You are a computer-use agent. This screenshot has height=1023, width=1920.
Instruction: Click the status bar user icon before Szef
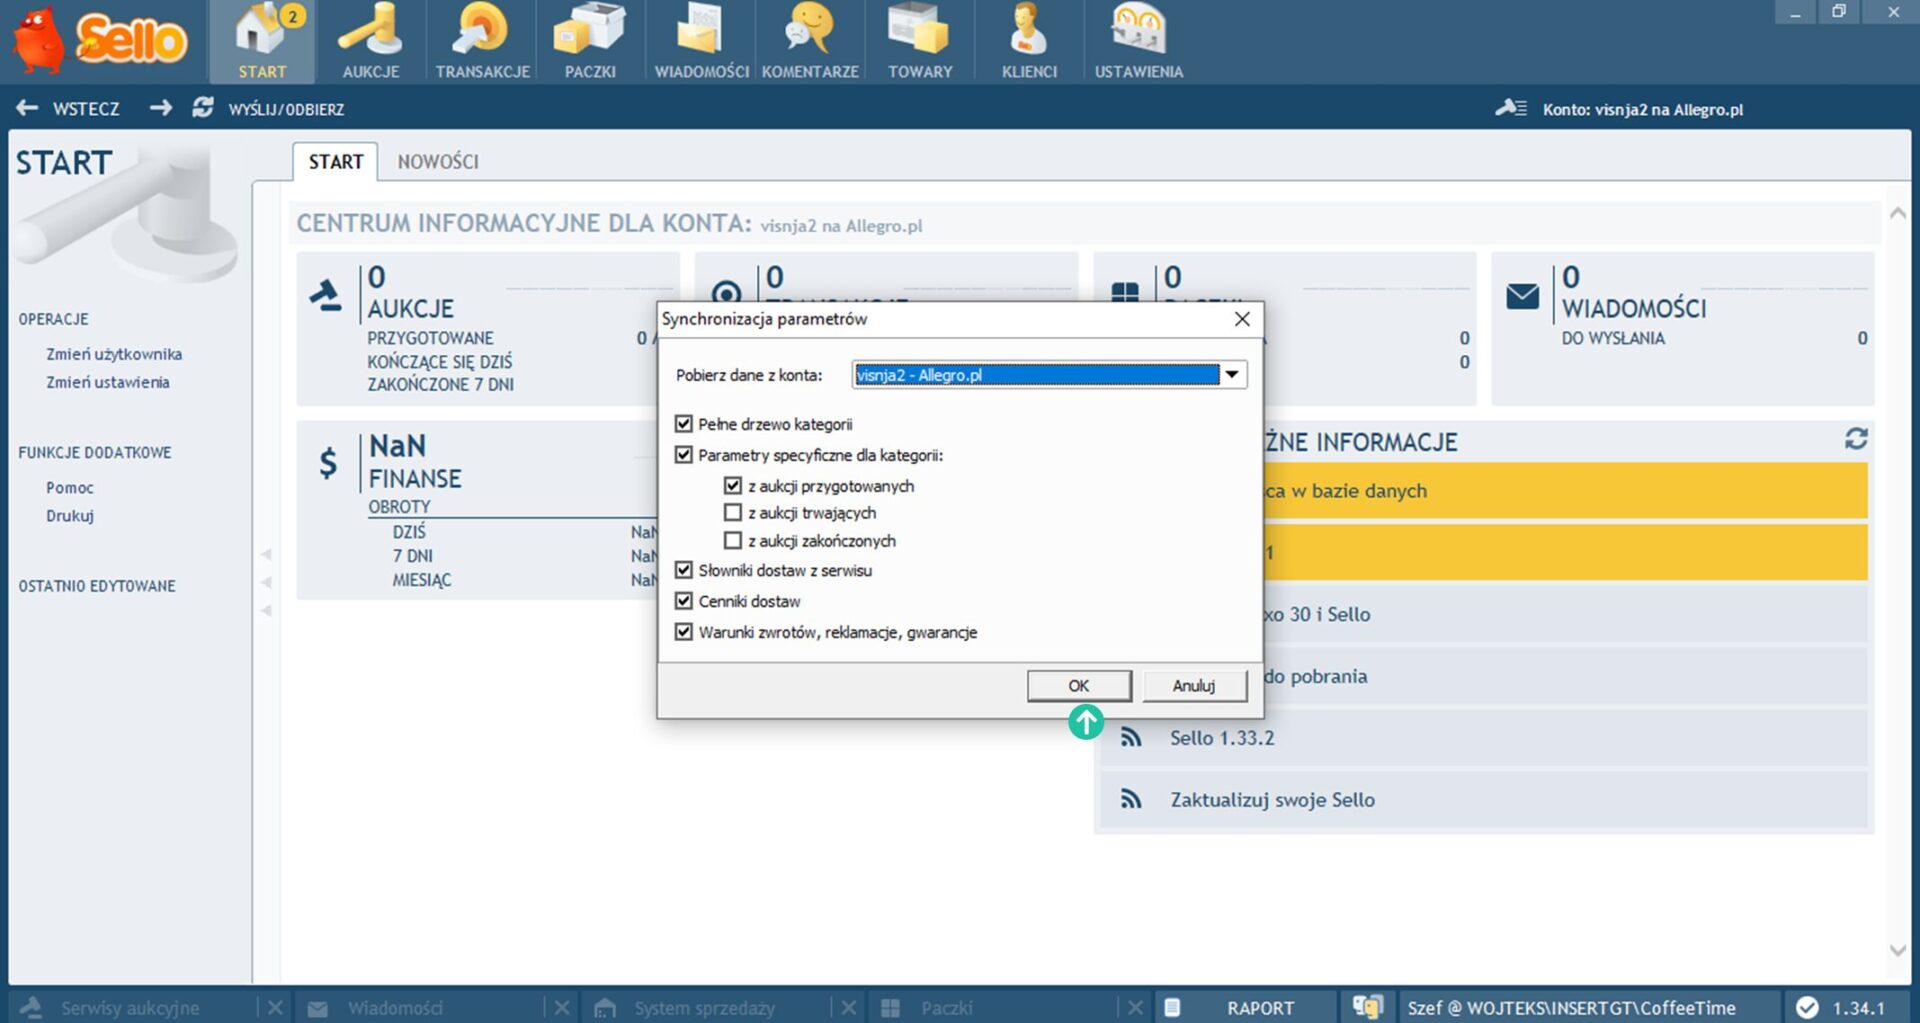point(1367,1007)
